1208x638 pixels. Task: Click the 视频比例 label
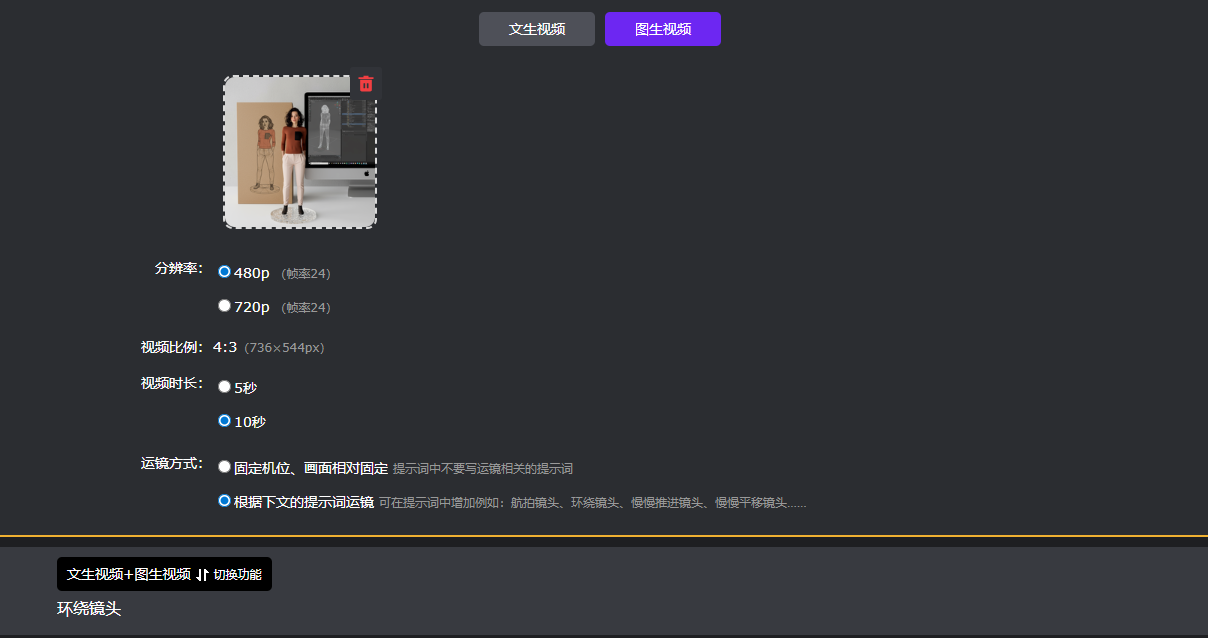[172, 348]
